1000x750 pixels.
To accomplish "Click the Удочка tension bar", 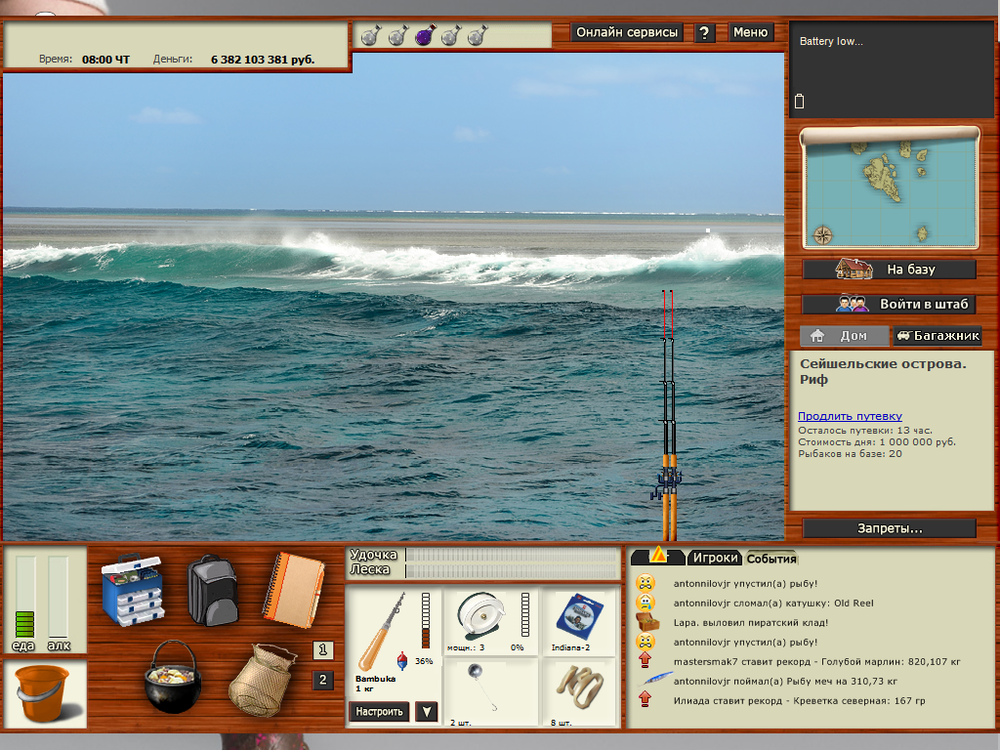I will click(x=510, y=554).
